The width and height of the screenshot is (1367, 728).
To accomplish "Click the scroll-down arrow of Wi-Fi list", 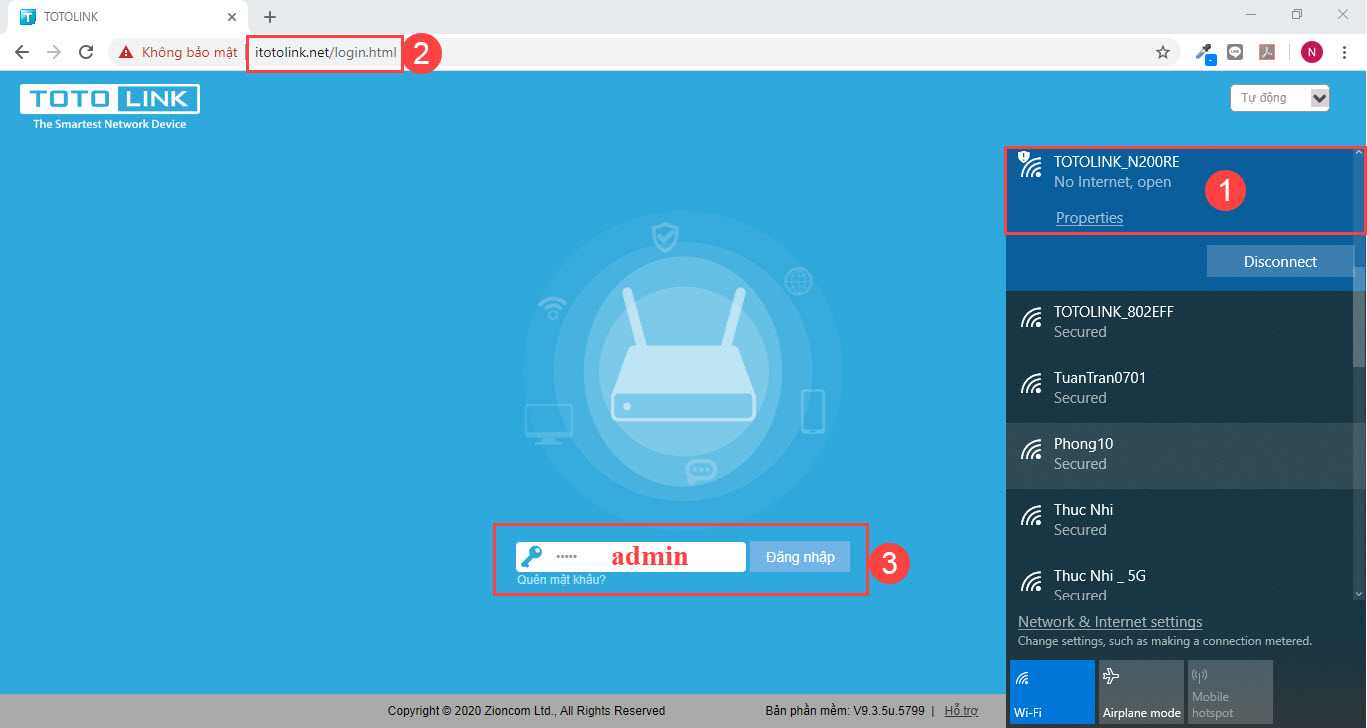I will pyautogui.click(x=1359, y=594).
